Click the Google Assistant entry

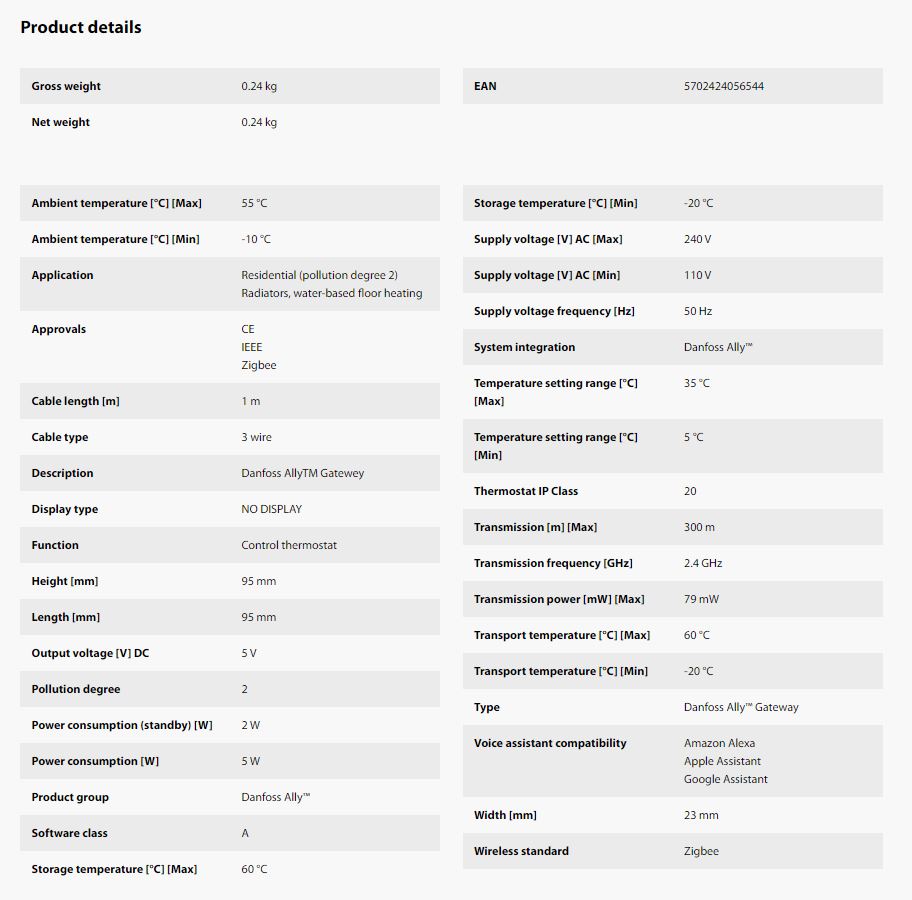(725, 779)
